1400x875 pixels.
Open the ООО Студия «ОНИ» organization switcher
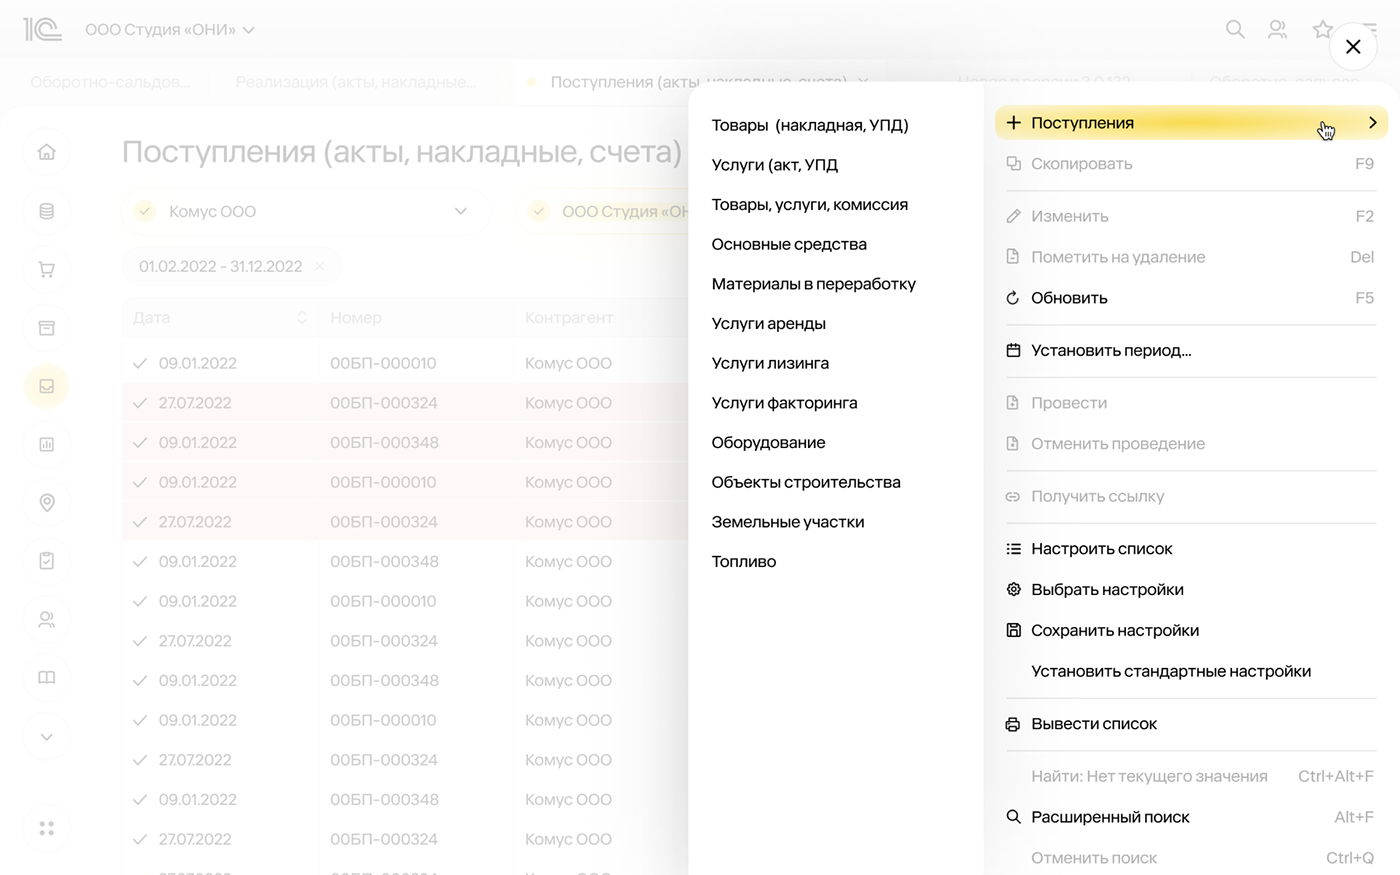(169, 30)
